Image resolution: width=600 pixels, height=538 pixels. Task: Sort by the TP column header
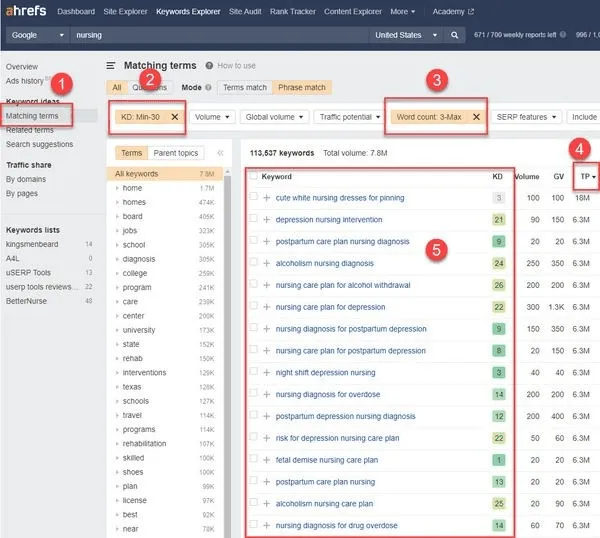pyautogui.click(x=587, y=176)
